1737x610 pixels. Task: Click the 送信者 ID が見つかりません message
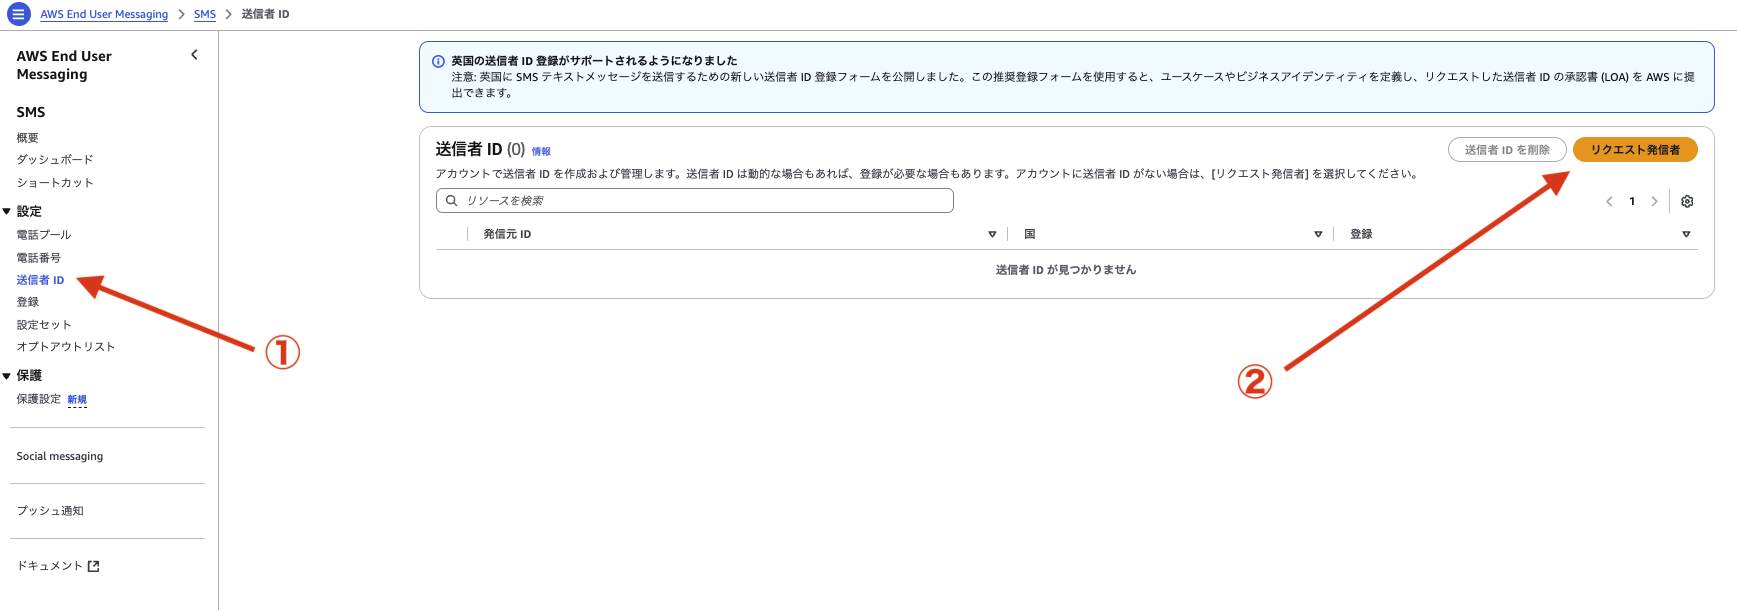pyautogui.click(x=1066, y=270)
